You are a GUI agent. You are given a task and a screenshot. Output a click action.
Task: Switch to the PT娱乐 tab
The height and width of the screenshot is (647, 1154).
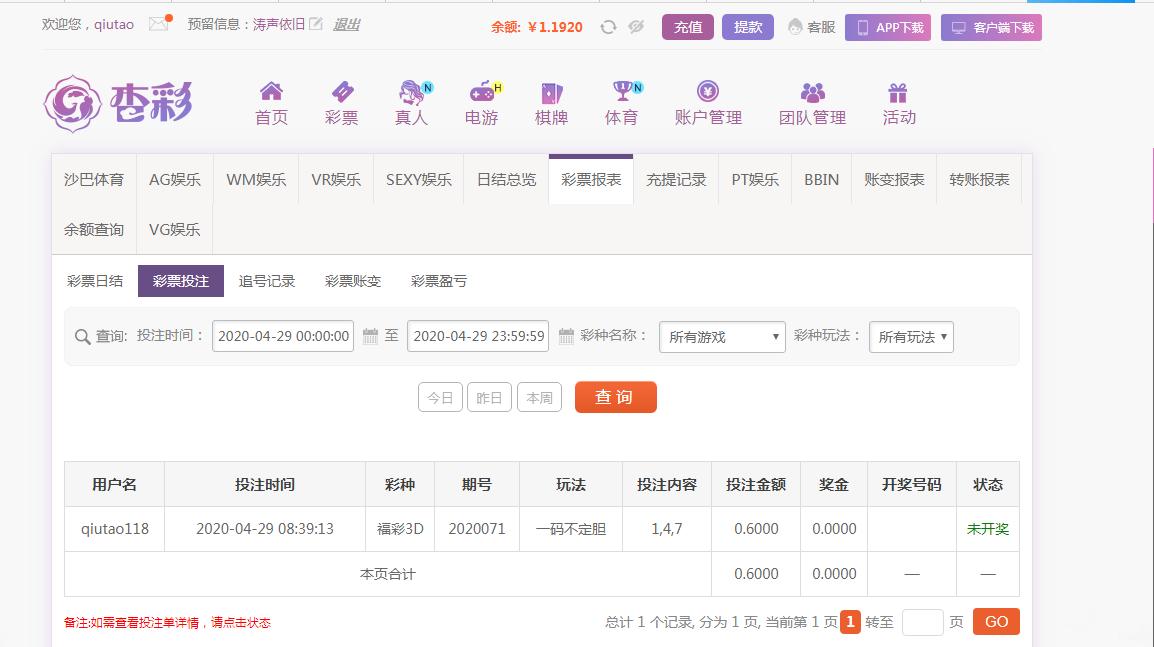click(755, 180)
